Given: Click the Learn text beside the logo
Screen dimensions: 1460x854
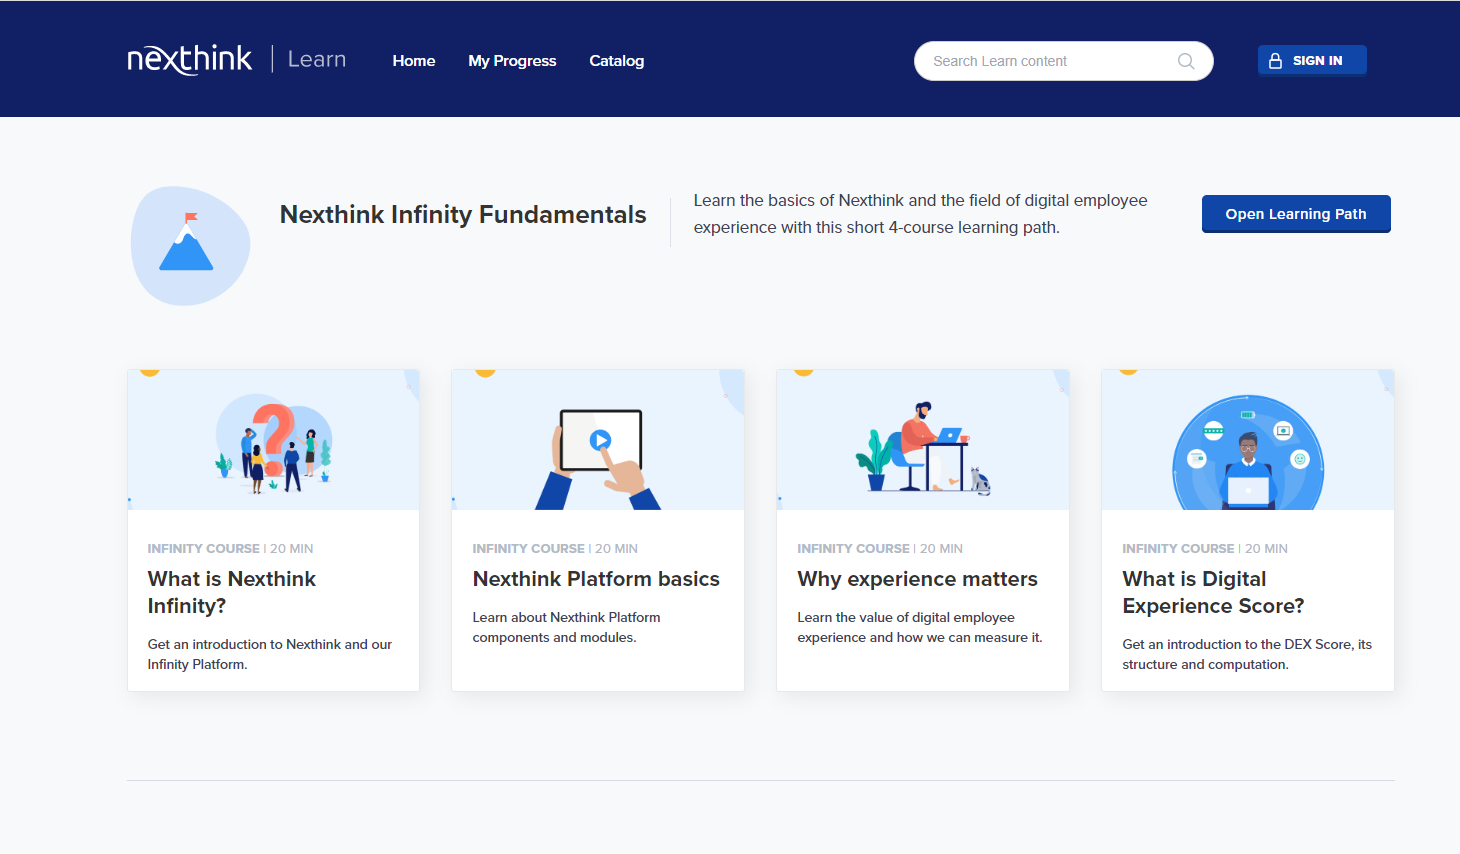Looking at the screenshot, I should click(317, 60).
